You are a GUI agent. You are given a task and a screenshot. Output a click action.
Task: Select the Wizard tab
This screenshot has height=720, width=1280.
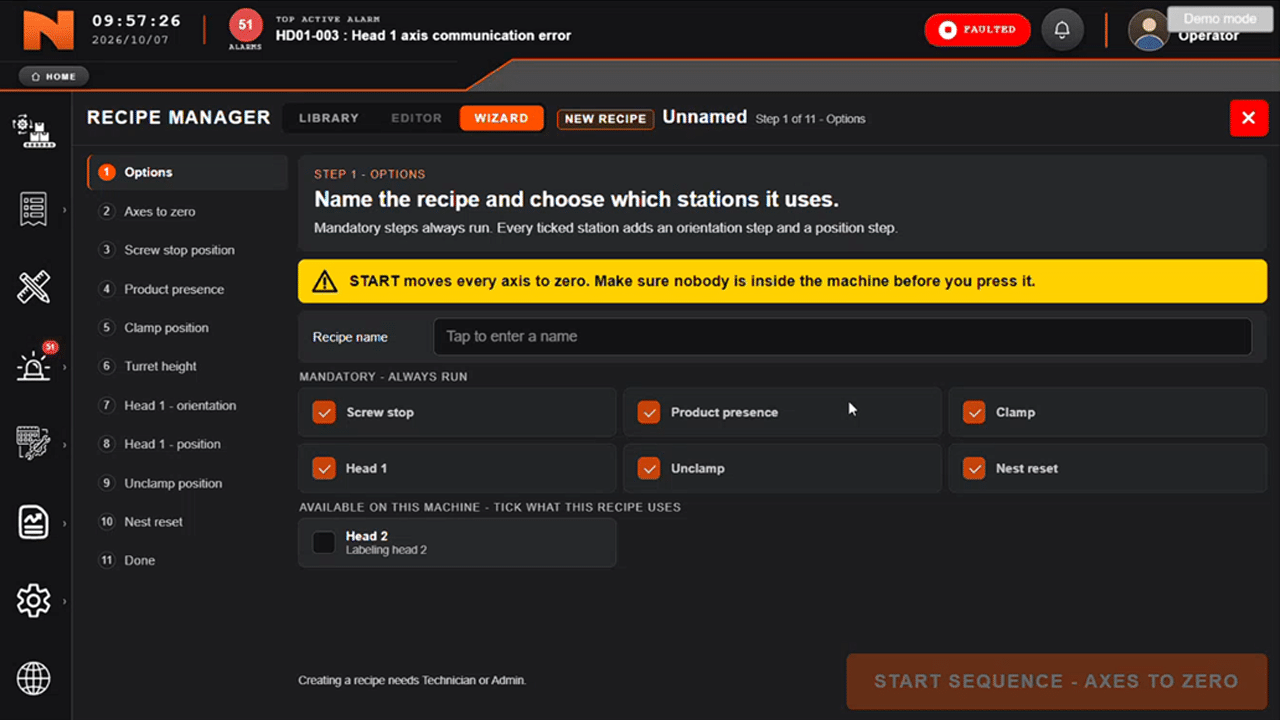(502, 118)
